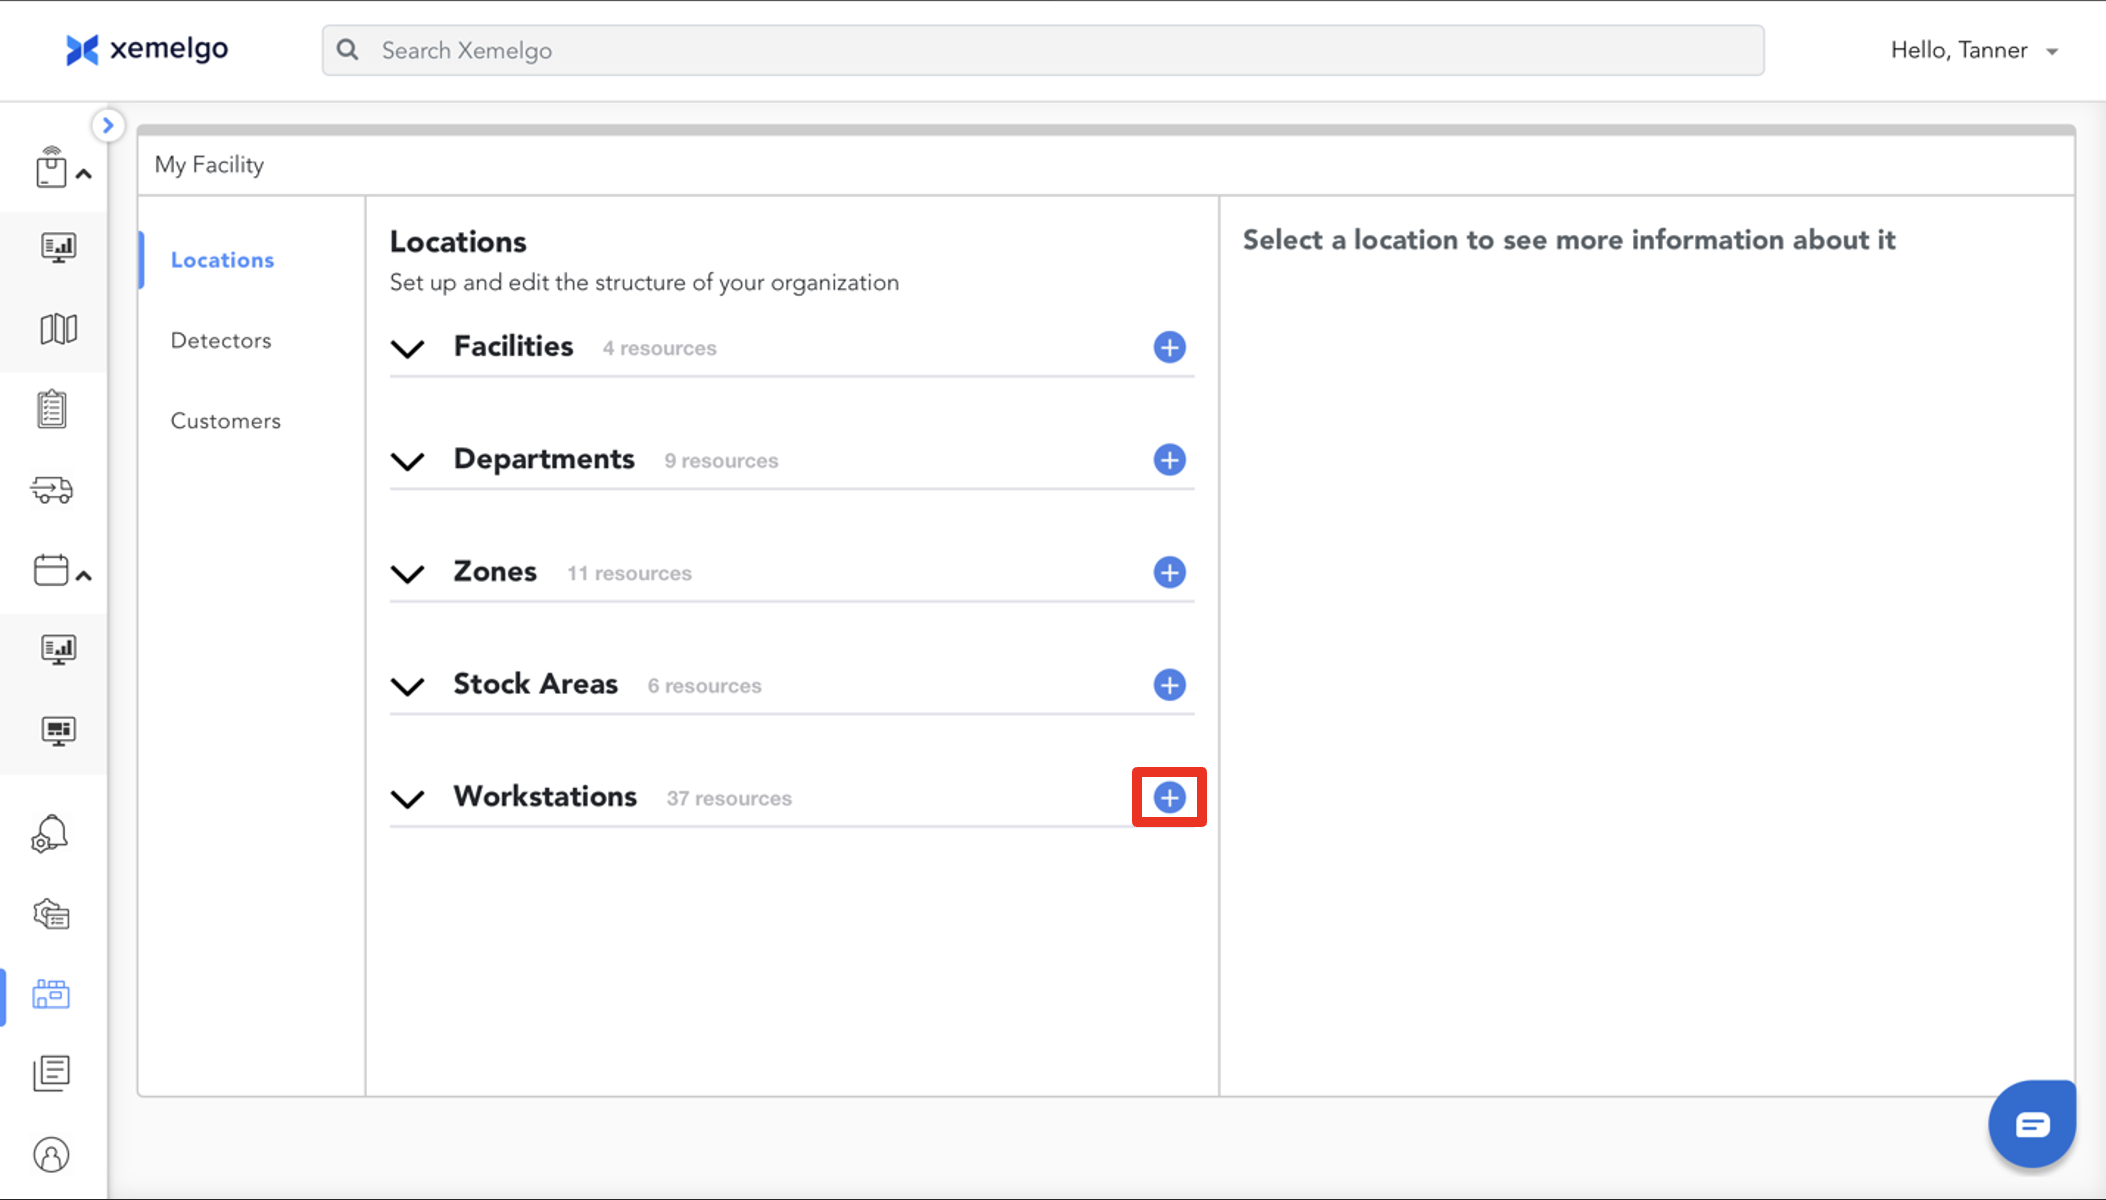The height and width of the screenshot is (1200, 2106).
Task: Click the Search Xemelgo input field
Action: tap(1042, 50)
